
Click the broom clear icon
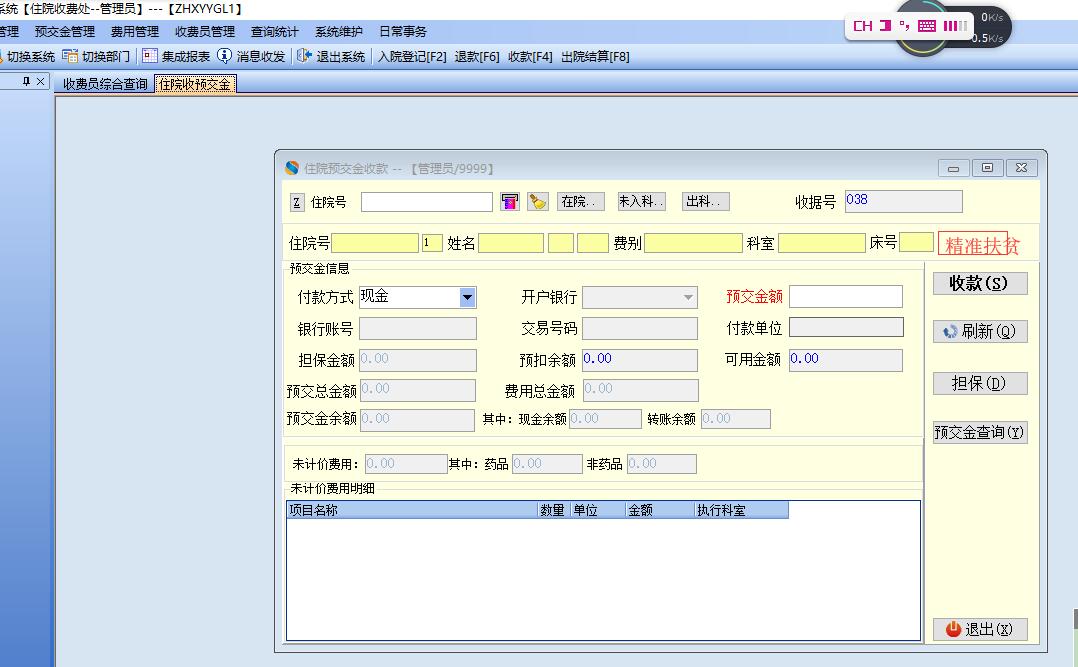(538, 201)
